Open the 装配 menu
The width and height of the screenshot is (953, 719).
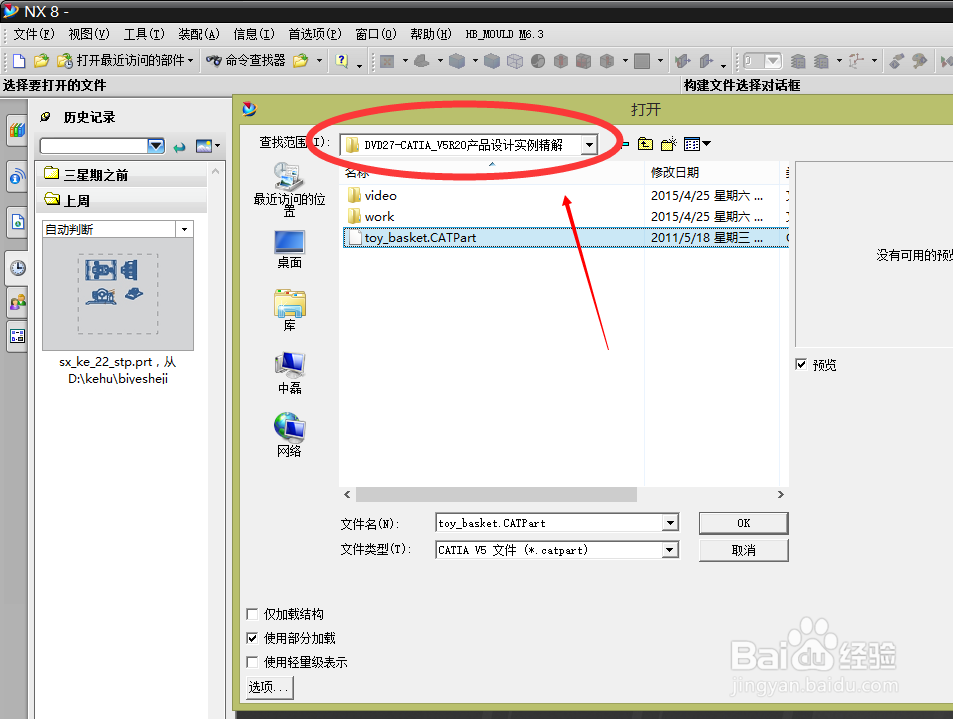pos(197,33)
